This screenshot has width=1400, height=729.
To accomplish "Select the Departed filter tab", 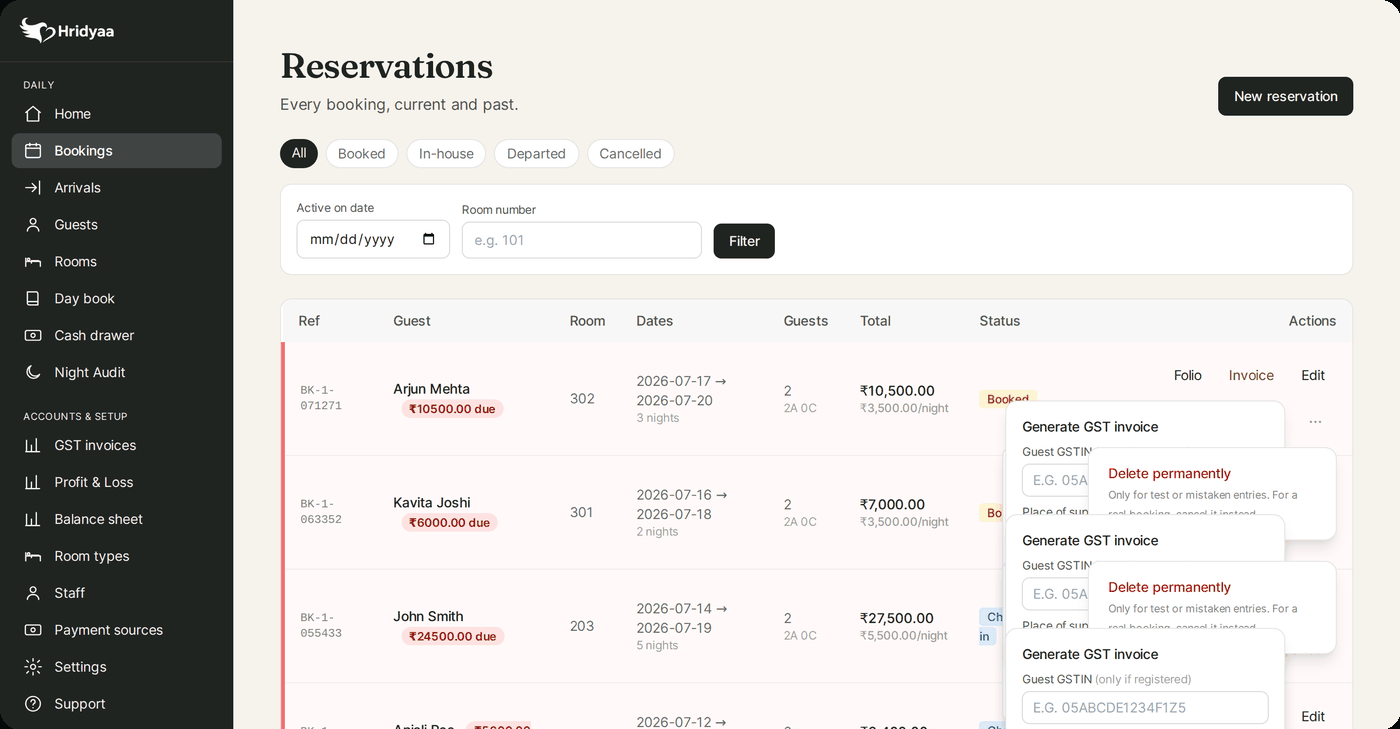I will tap(536, 154).
